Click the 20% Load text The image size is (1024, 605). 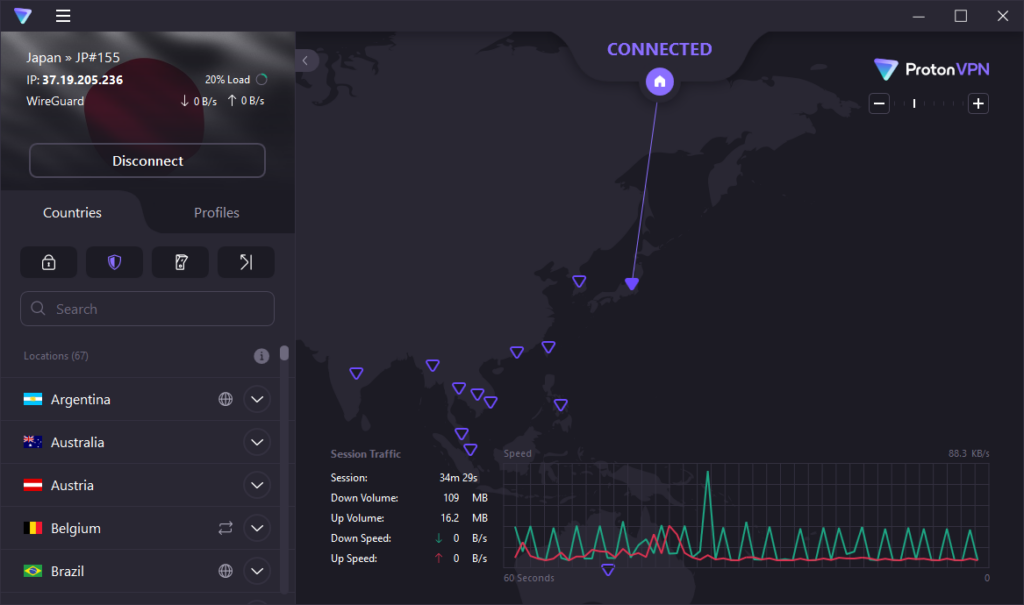(227, 80)
